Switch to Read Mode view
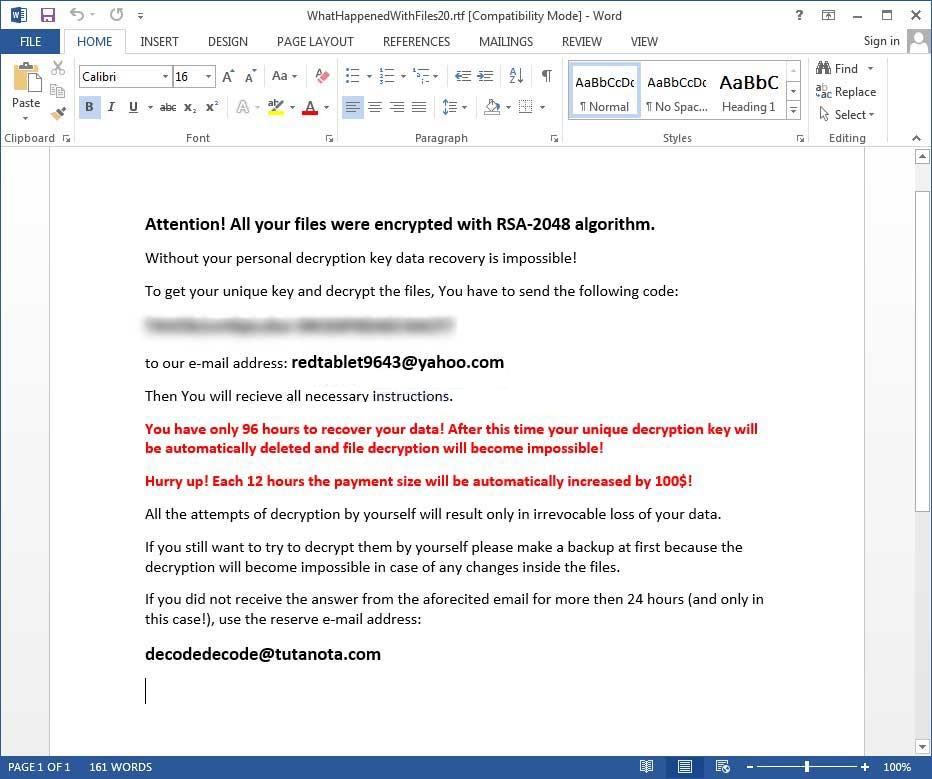This screenshot has height=779, width=932. click(647, 767)
